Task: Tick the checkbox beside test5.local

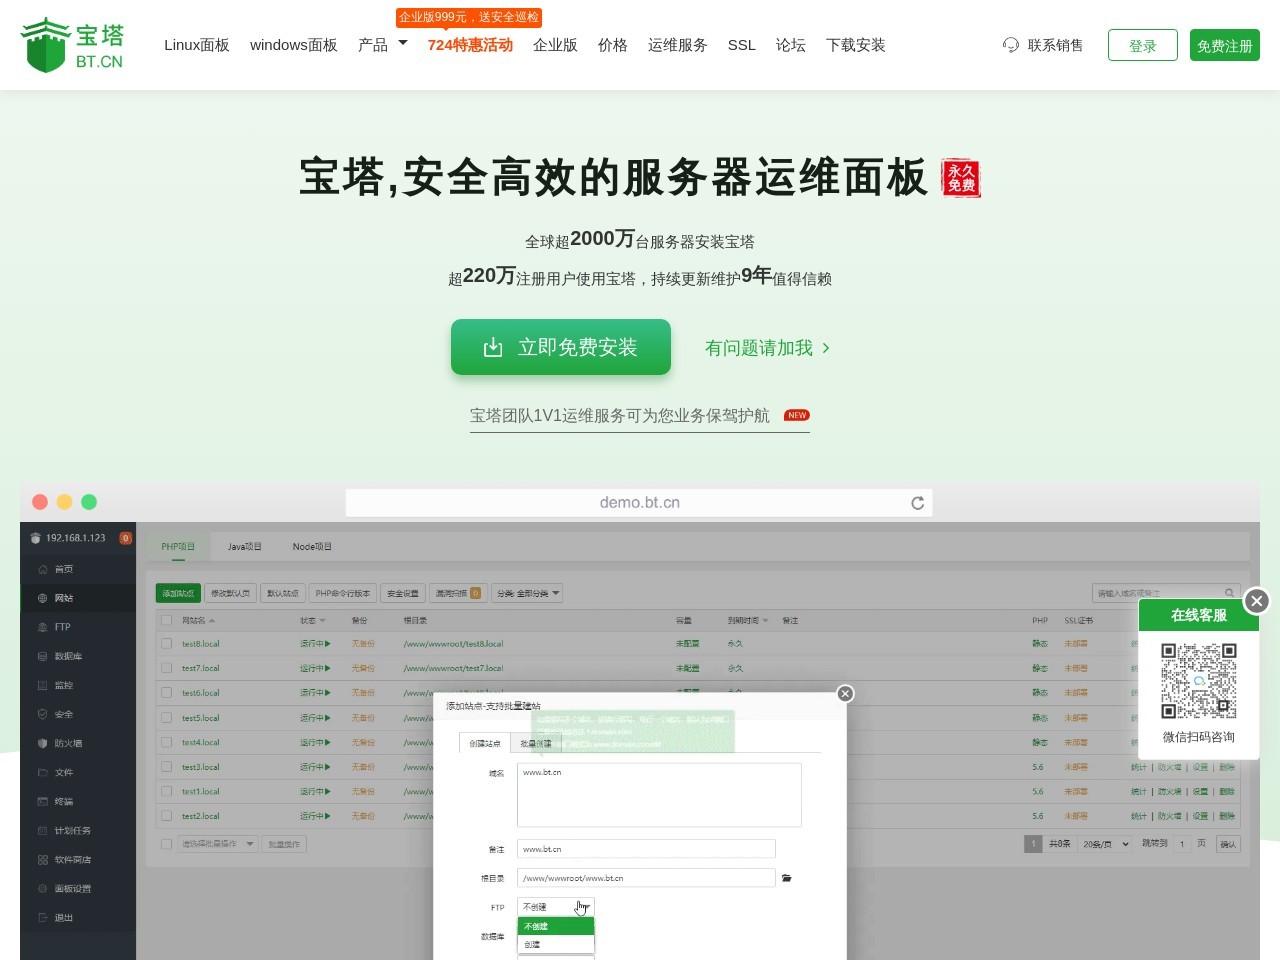Action: point(167,718)
